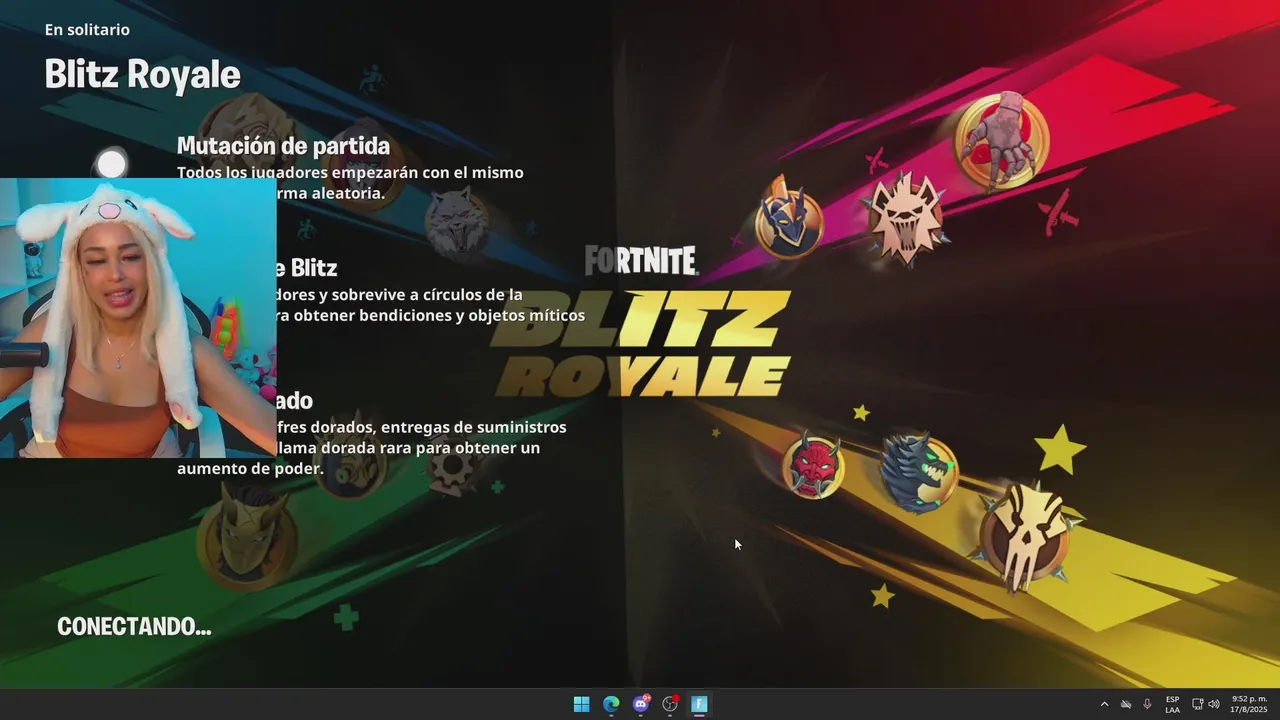
Task: Click the cloud sync tray icon
Action: click(1126, 704)
